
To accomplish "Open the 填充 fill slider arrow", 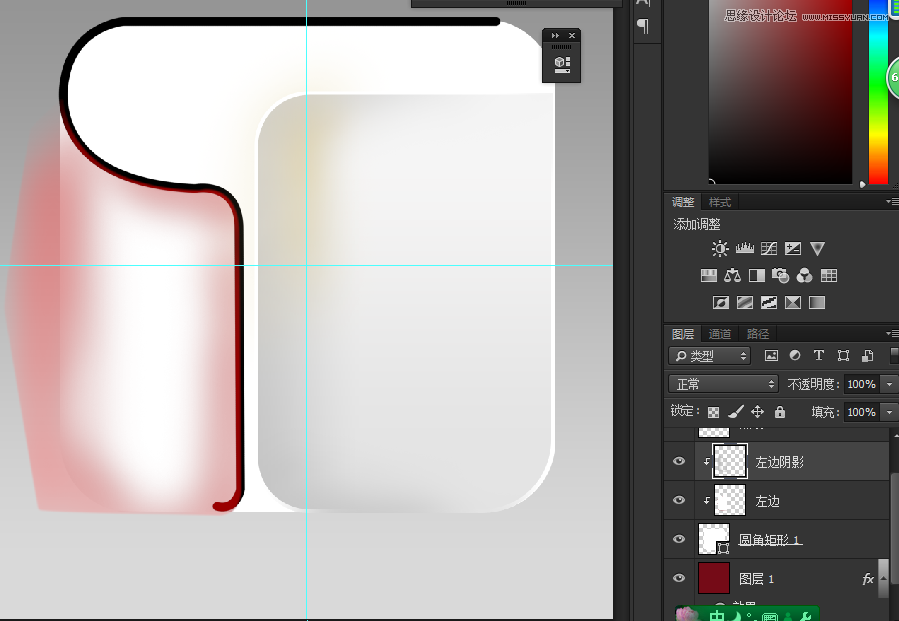I will click(x=890, y=412).
